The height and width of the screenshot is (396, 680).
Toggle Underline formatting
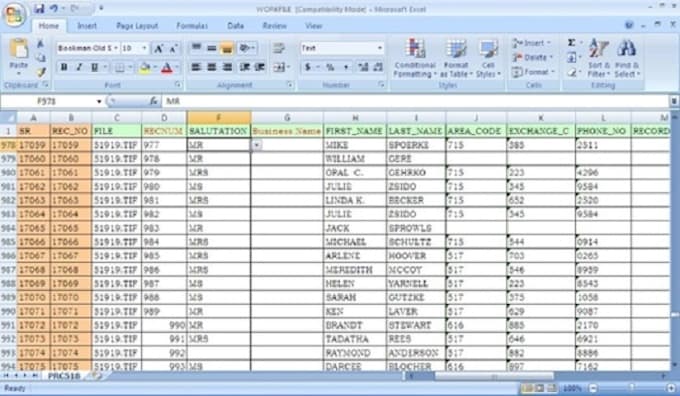[x=94, y=67]
